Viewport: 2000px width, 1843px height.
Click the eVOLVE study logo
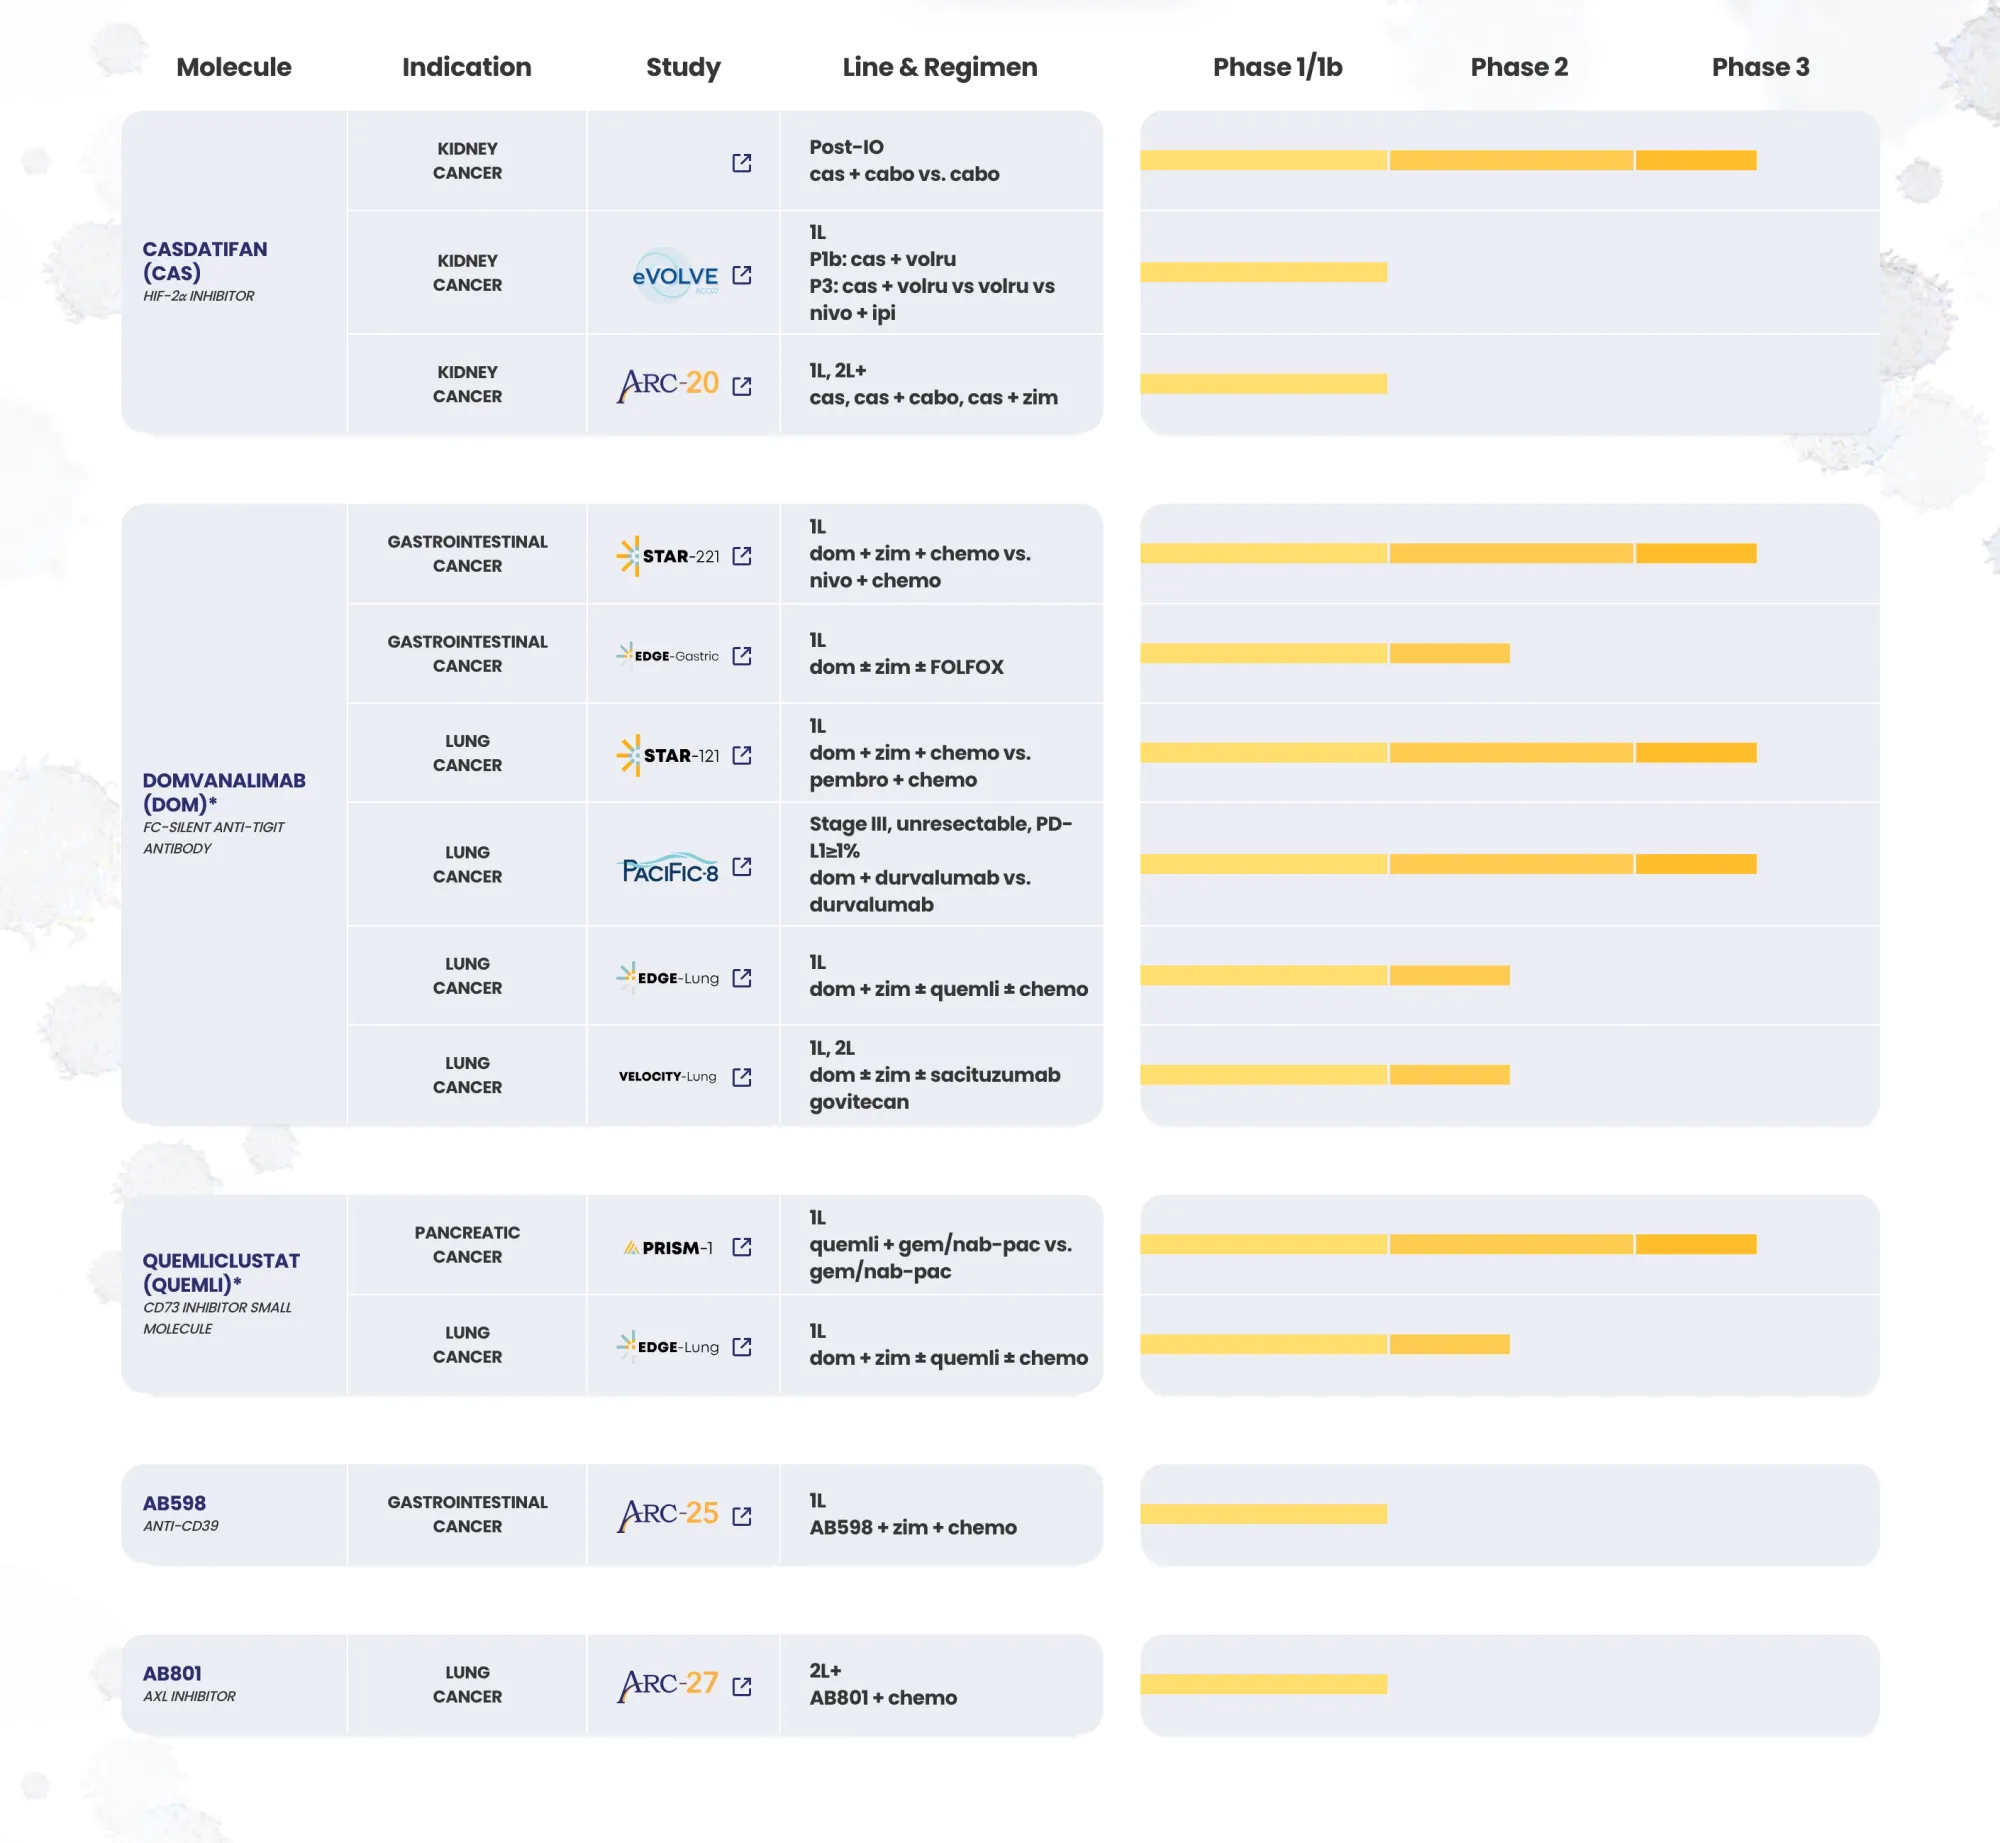[x=675, y=275]
